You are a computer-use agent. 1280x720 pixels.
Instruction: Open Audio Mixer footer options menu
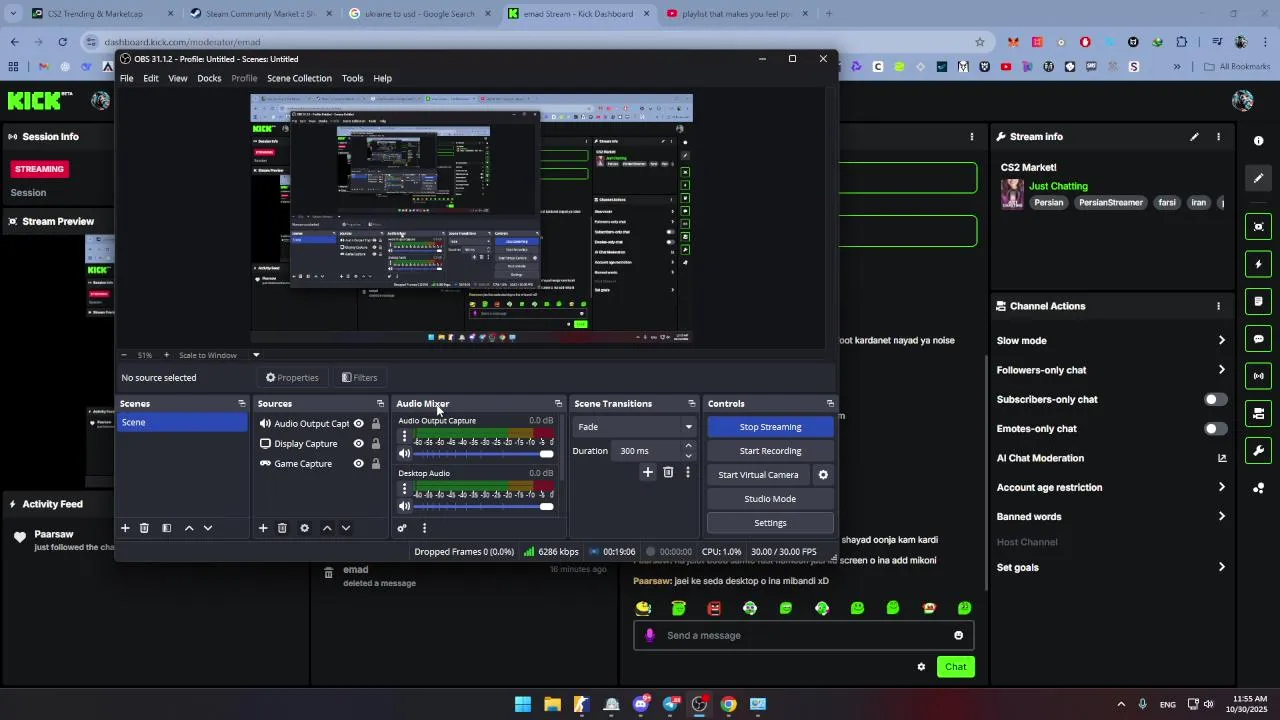click(424, 528)
